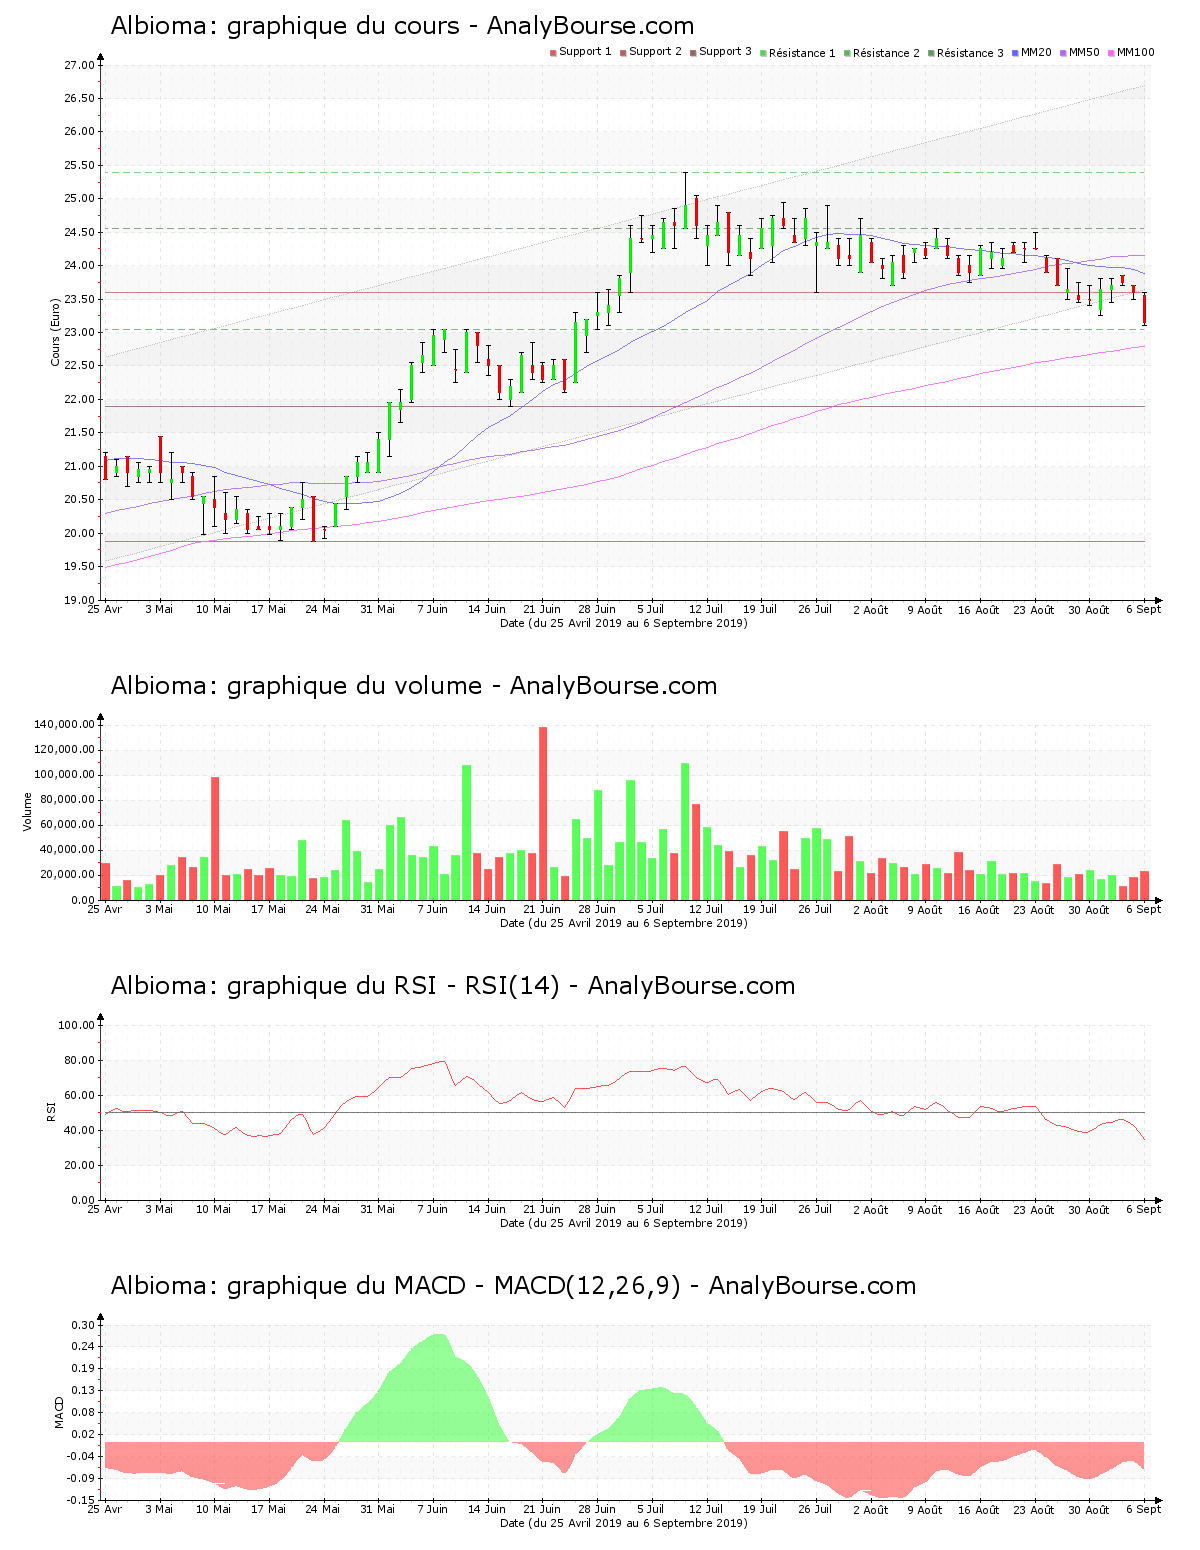Click the 'MACD' y-axis label
Screen dimensions: 1200x1550
[x=59, y=1412]
